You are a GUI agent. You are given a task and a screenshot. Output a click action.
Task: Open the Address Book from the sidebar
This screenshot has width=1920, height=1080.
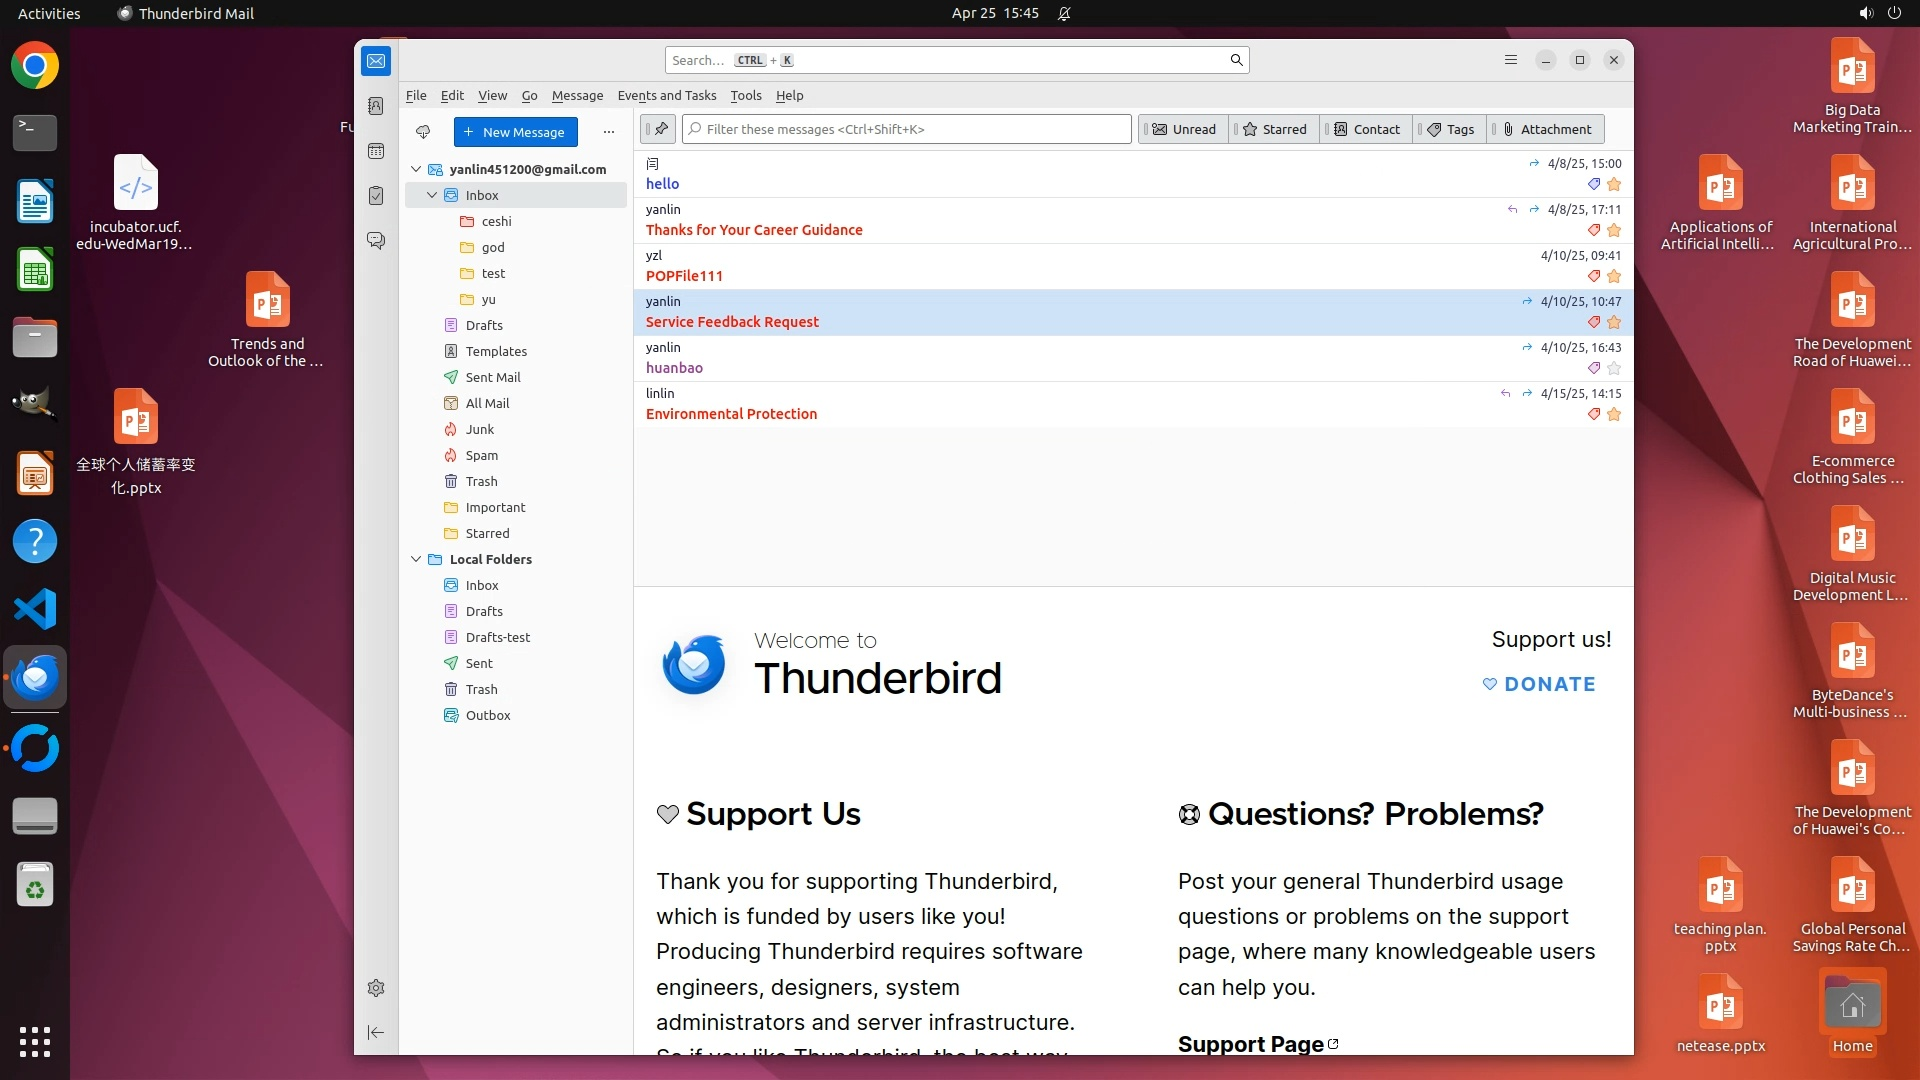coord(376,106)
